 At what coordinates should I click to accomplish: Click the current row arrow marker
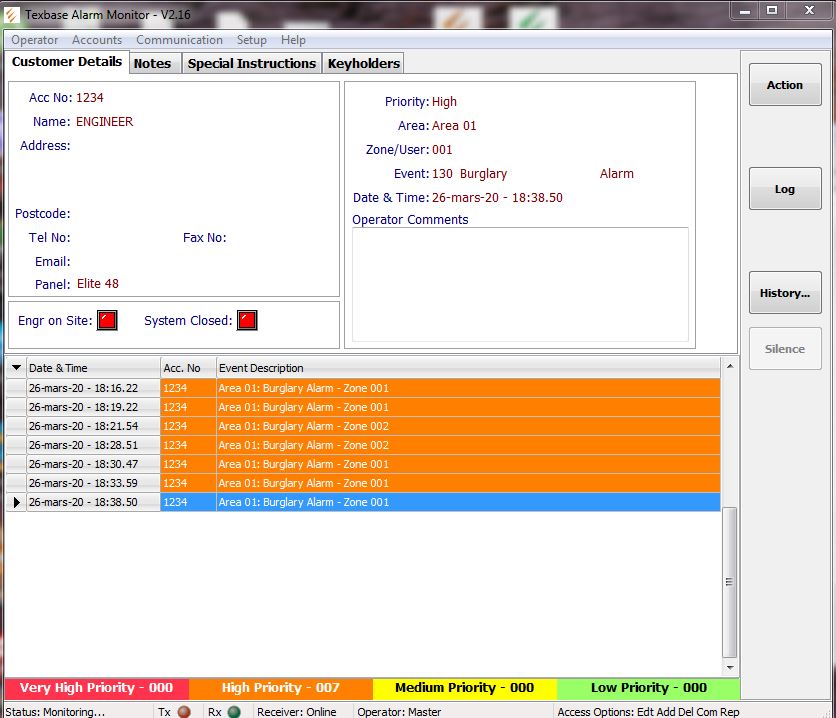coord(16,503)
